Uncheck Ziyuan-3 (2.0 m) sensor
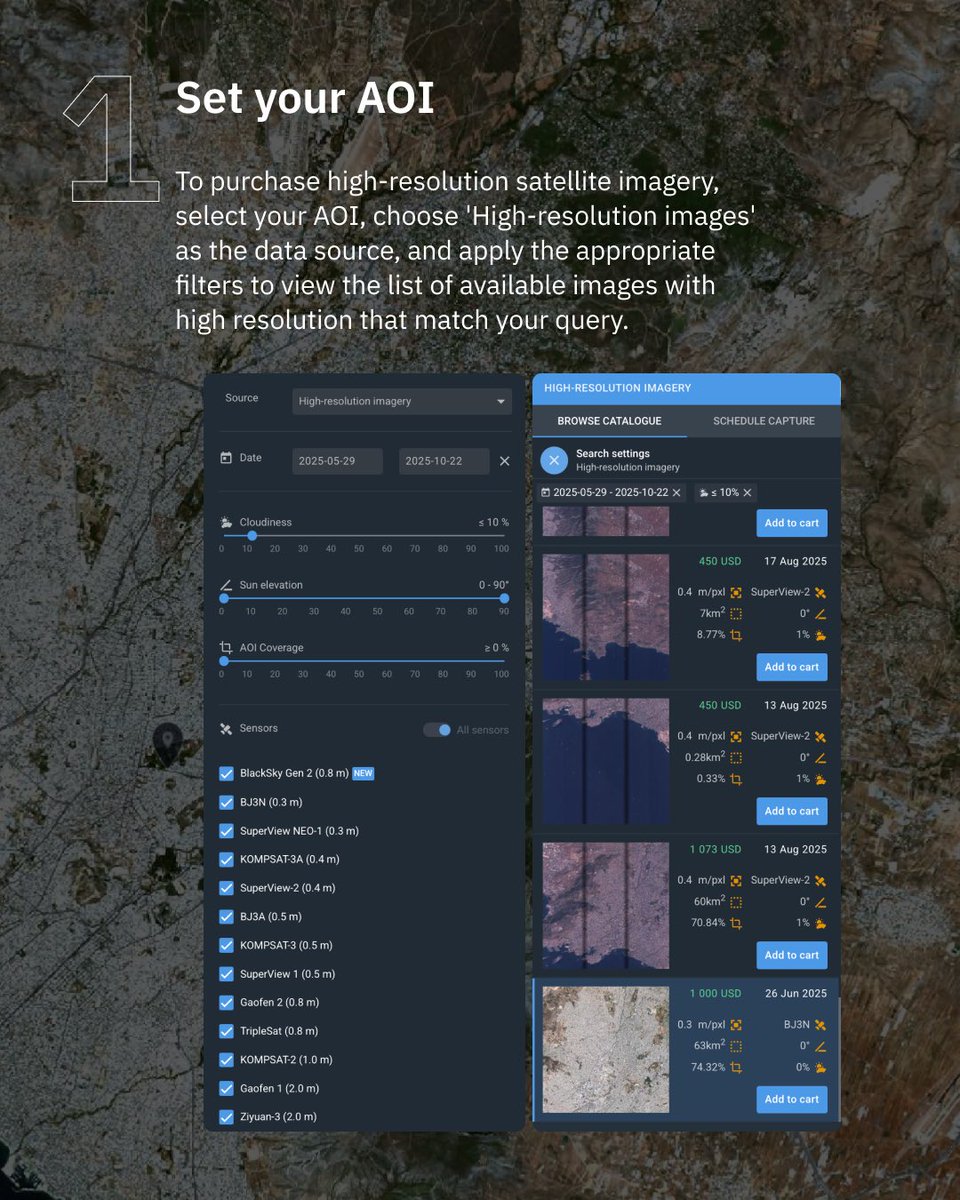Viewport: 960px width, 1200px height. coord(226,1117)
